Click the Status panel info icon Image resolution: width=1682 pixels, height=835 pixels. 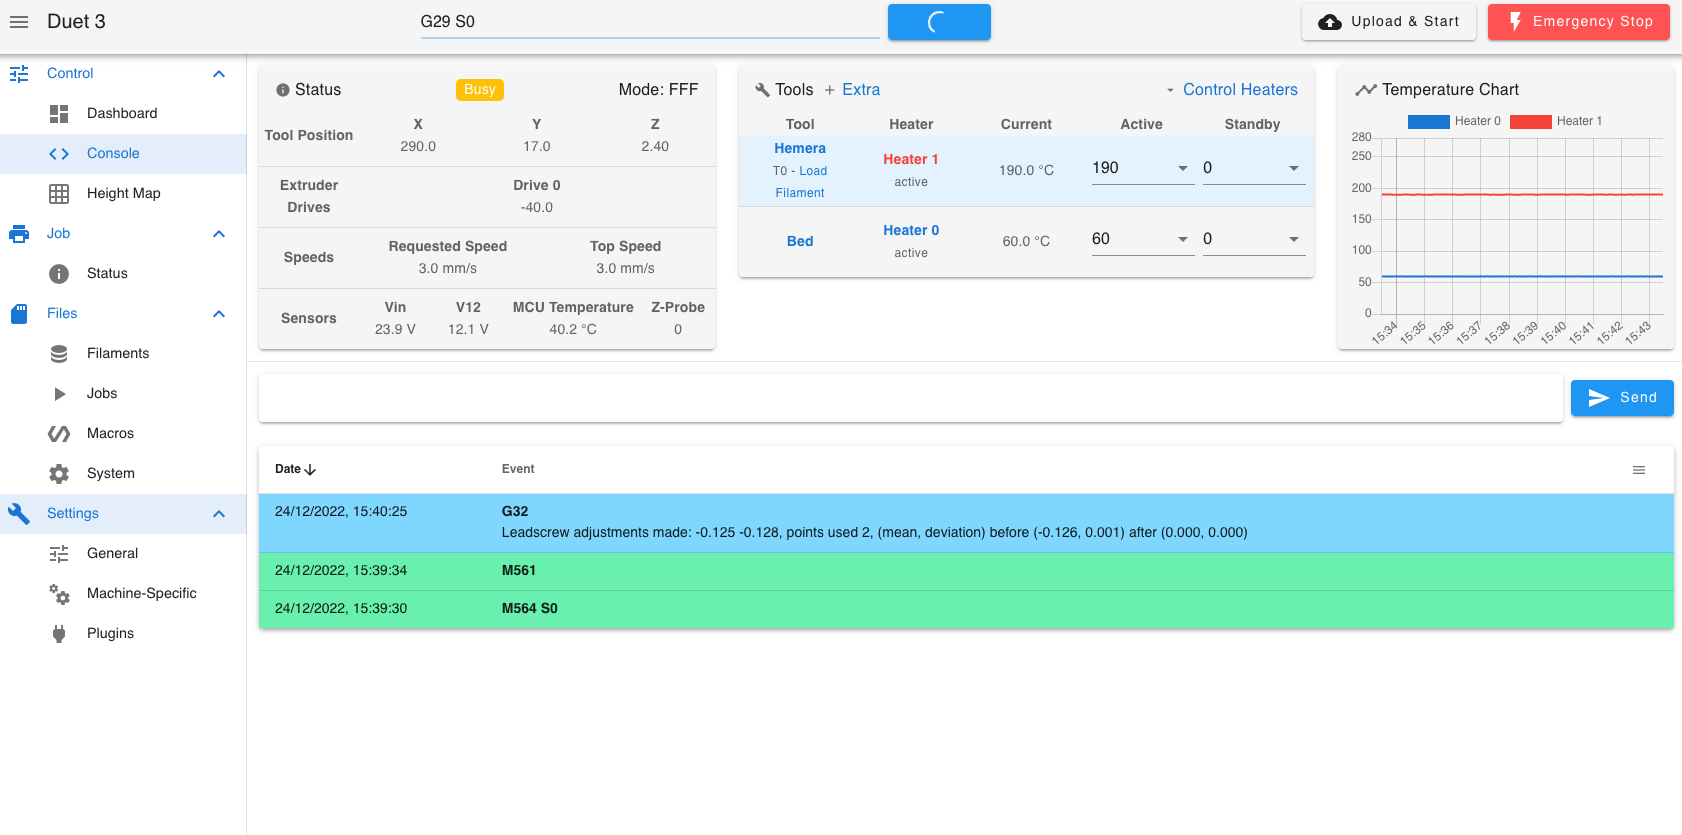(x=283, y=90)
